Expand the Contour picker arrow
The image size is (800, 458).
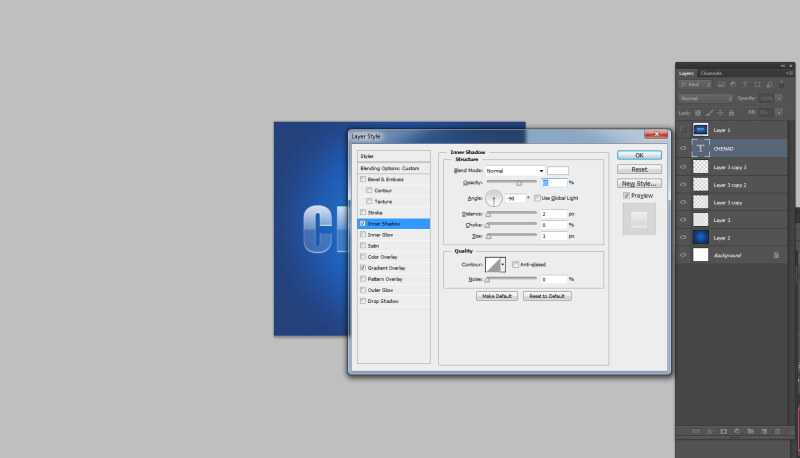point(502,264)
